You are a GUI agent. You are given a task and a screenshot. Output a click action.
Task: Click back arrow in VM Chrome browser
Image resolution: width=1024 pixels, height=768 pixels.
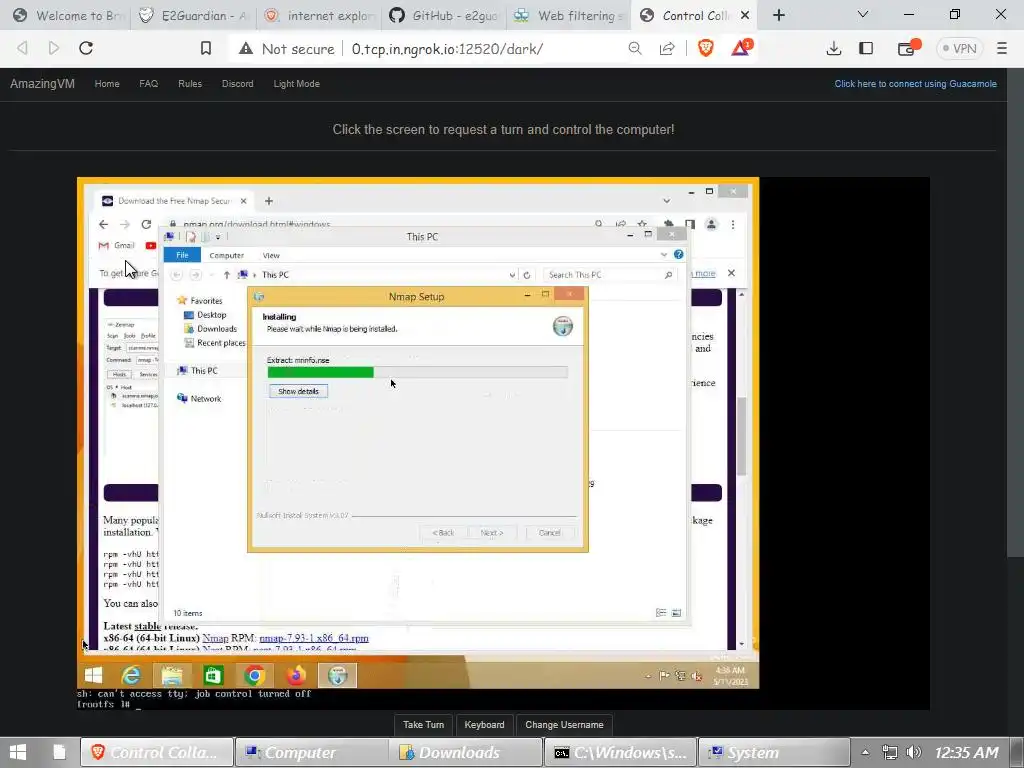[103, 224]
